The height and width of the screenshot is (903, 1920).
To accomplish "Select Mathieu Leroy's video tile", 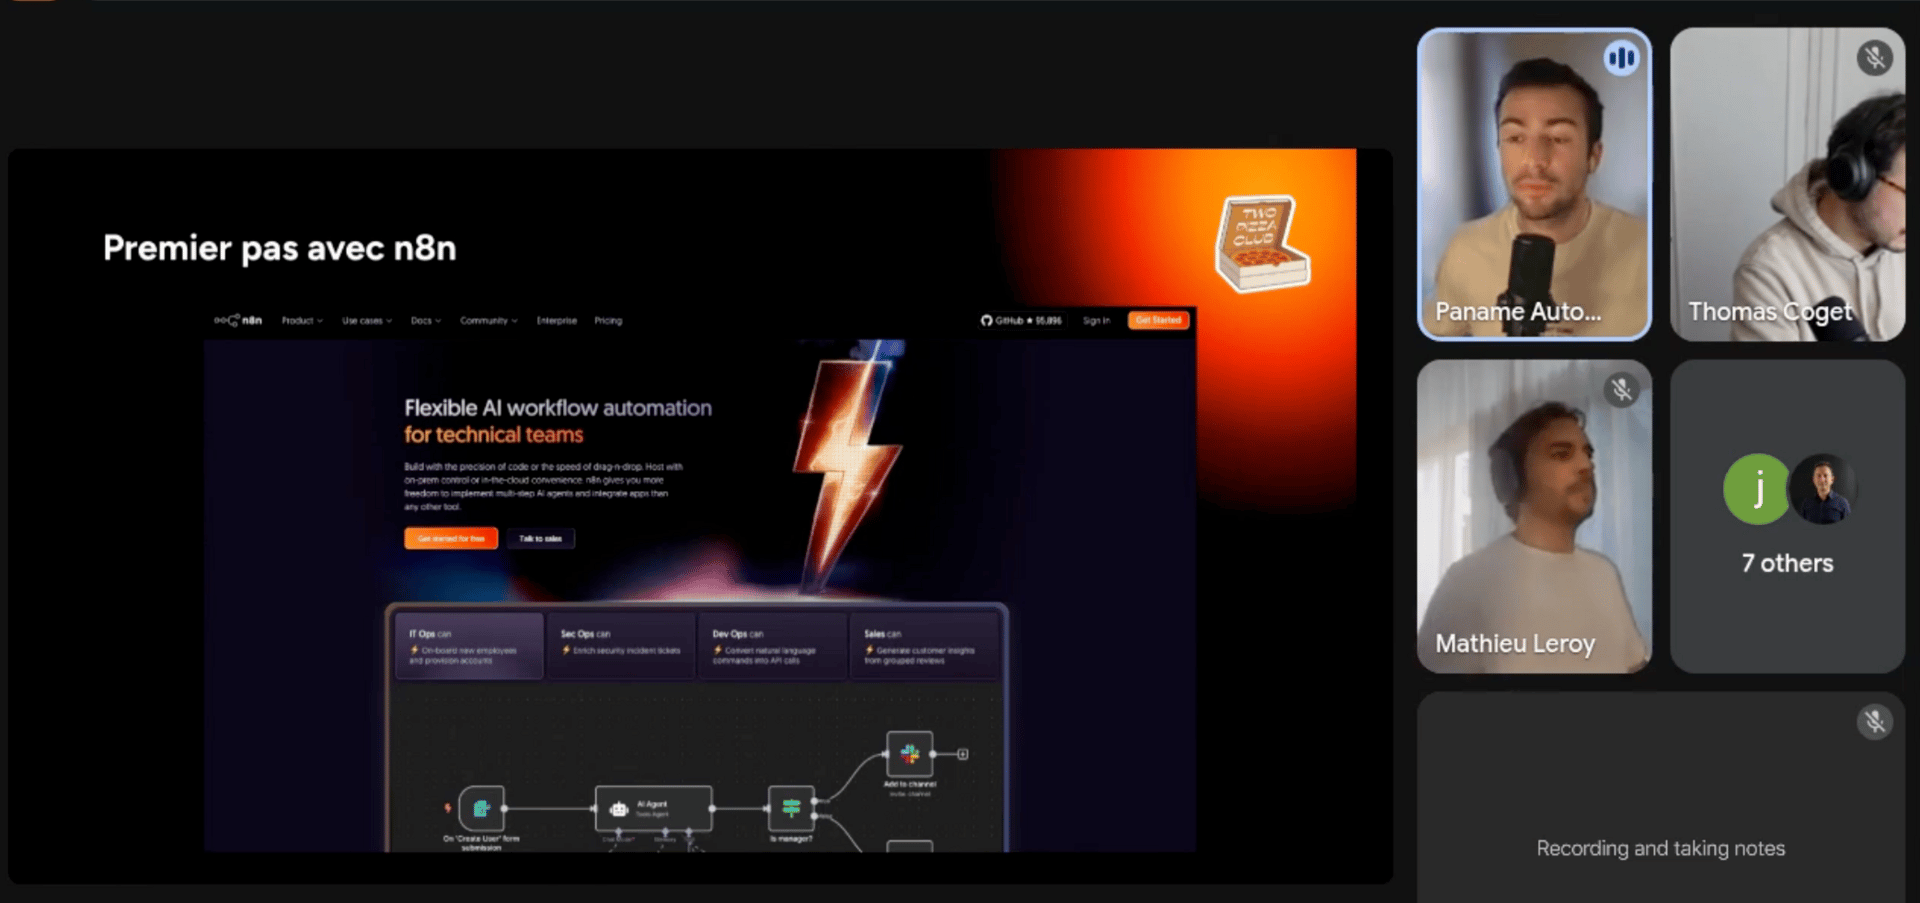I will (x=1534, y=516).
